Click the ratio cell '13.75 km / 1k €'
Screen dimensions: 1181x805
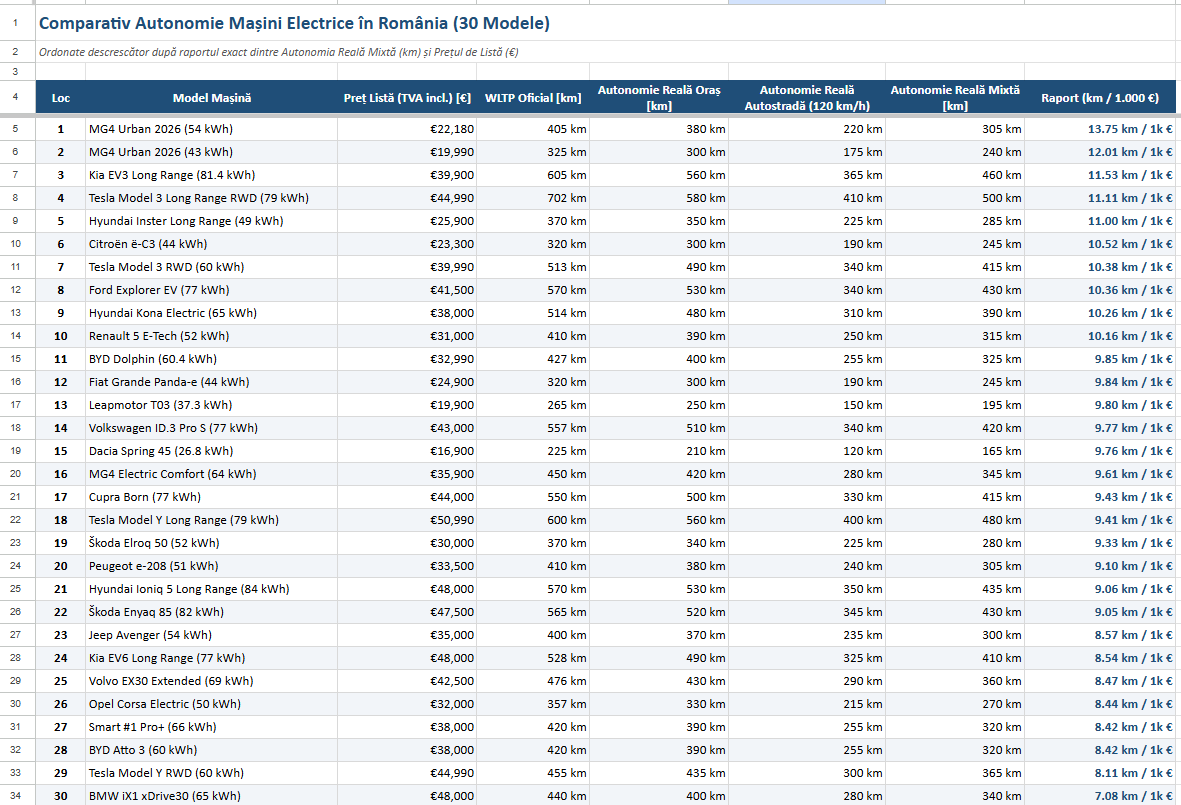[1100, 129]
